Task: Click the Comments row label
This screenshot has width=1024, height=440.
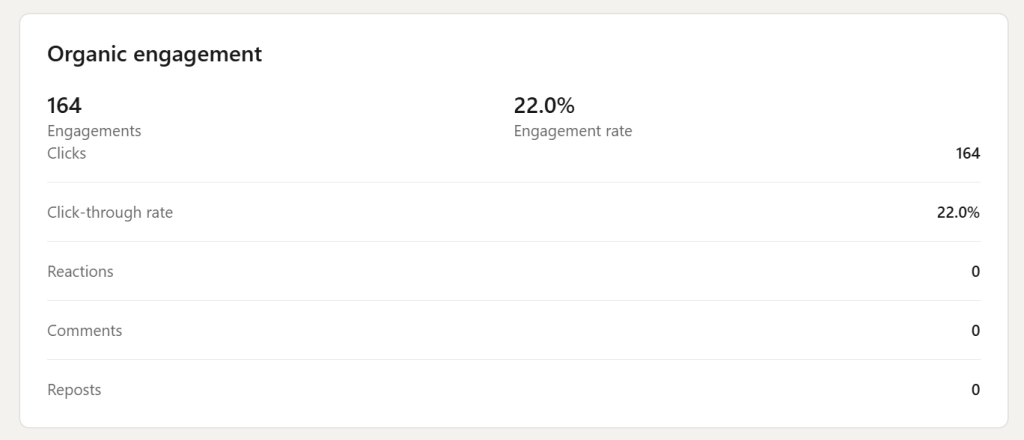Action: 84,330
